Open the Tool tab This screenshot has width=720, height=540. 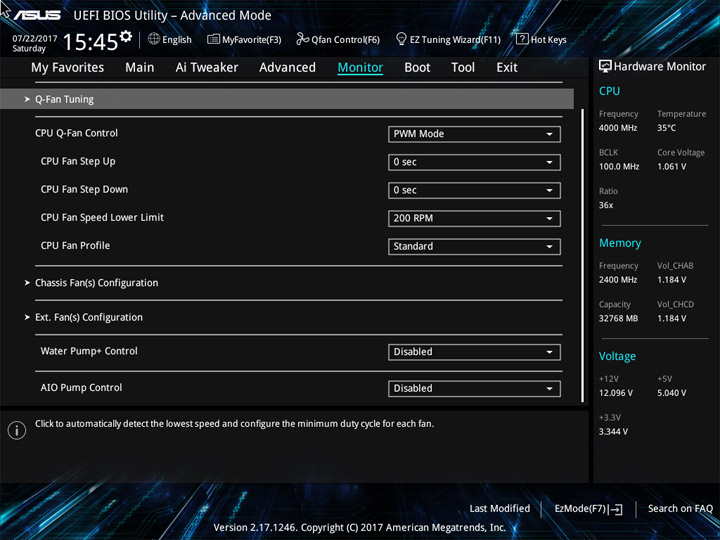click(x=463, y=68)
